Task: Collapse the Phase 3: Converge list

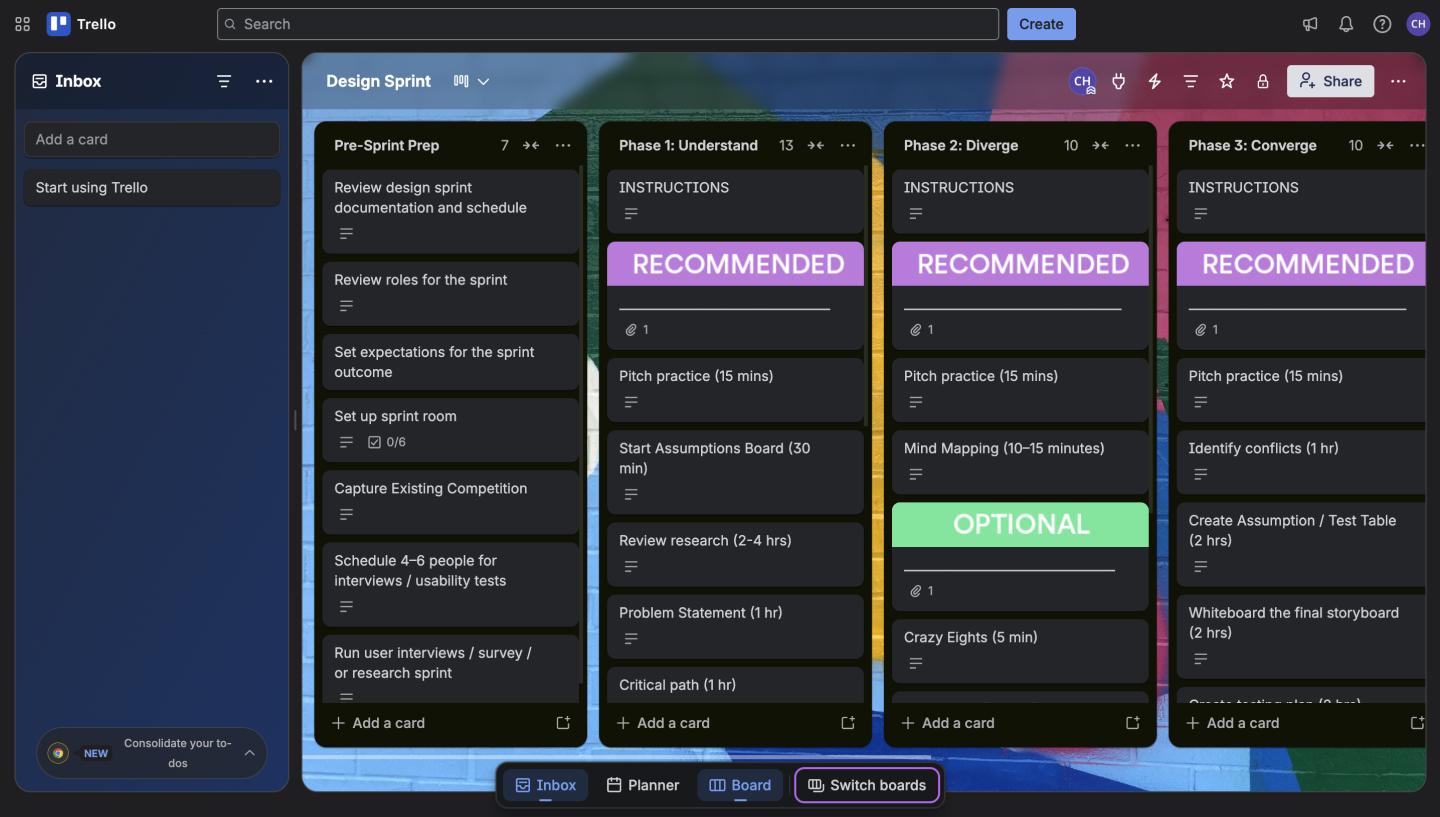Action: tap(1385, 145)
